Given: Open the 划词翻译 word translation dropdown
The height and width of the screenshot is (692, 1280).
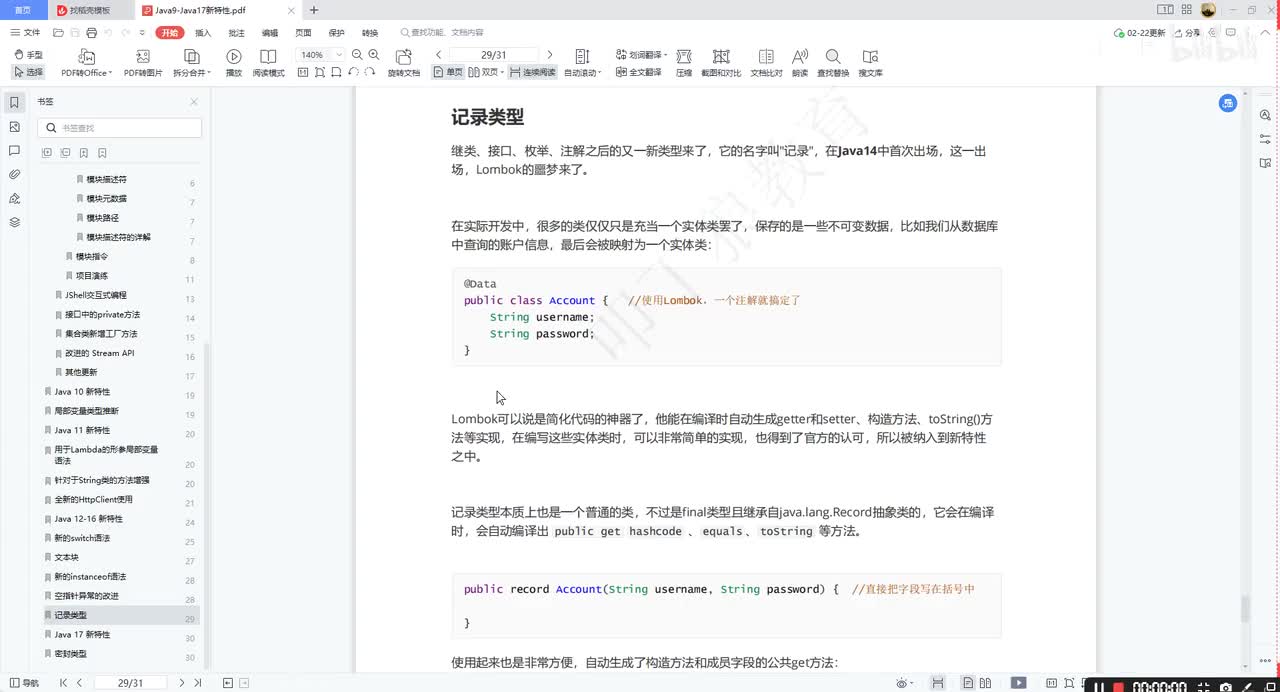Looking at the screenshot, I should click(x=639, y=55).
